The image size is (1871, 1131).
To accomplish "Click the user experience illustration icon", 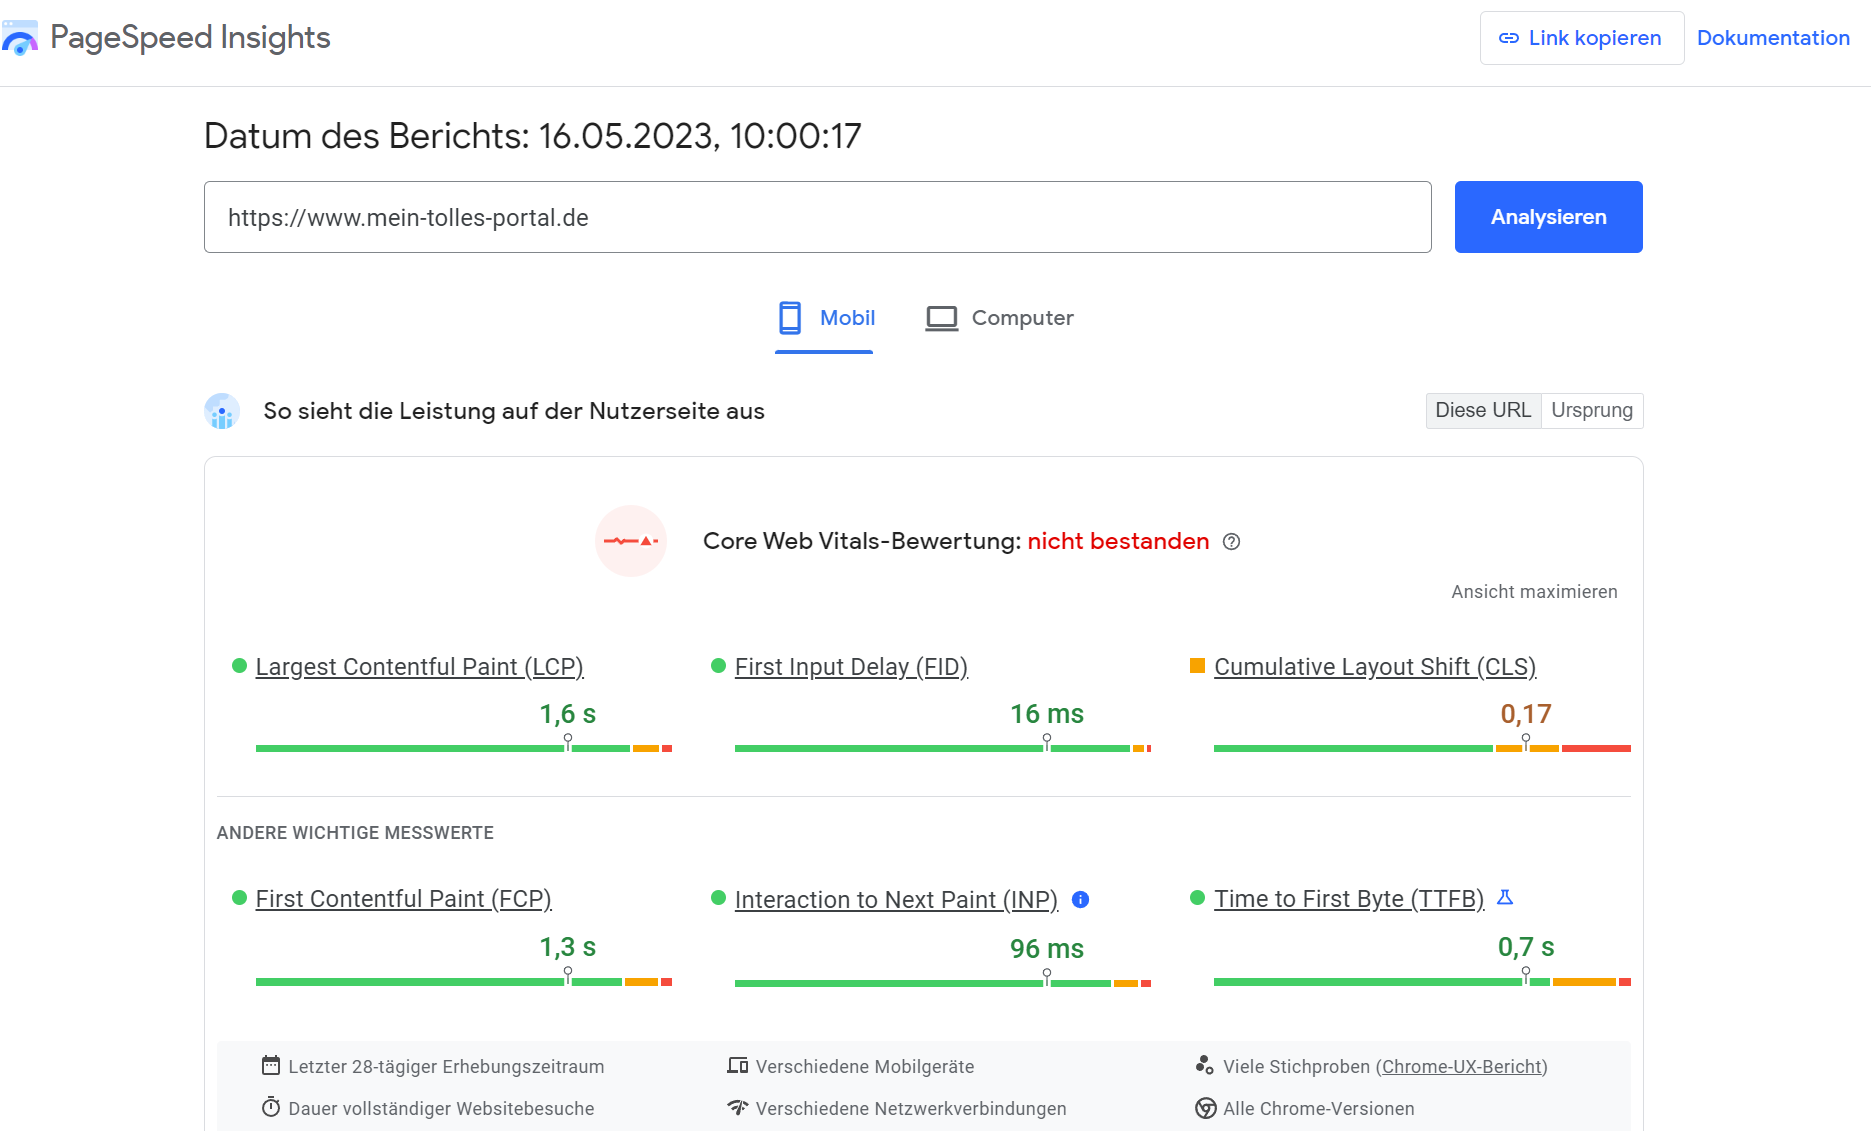I will [222, 411].
